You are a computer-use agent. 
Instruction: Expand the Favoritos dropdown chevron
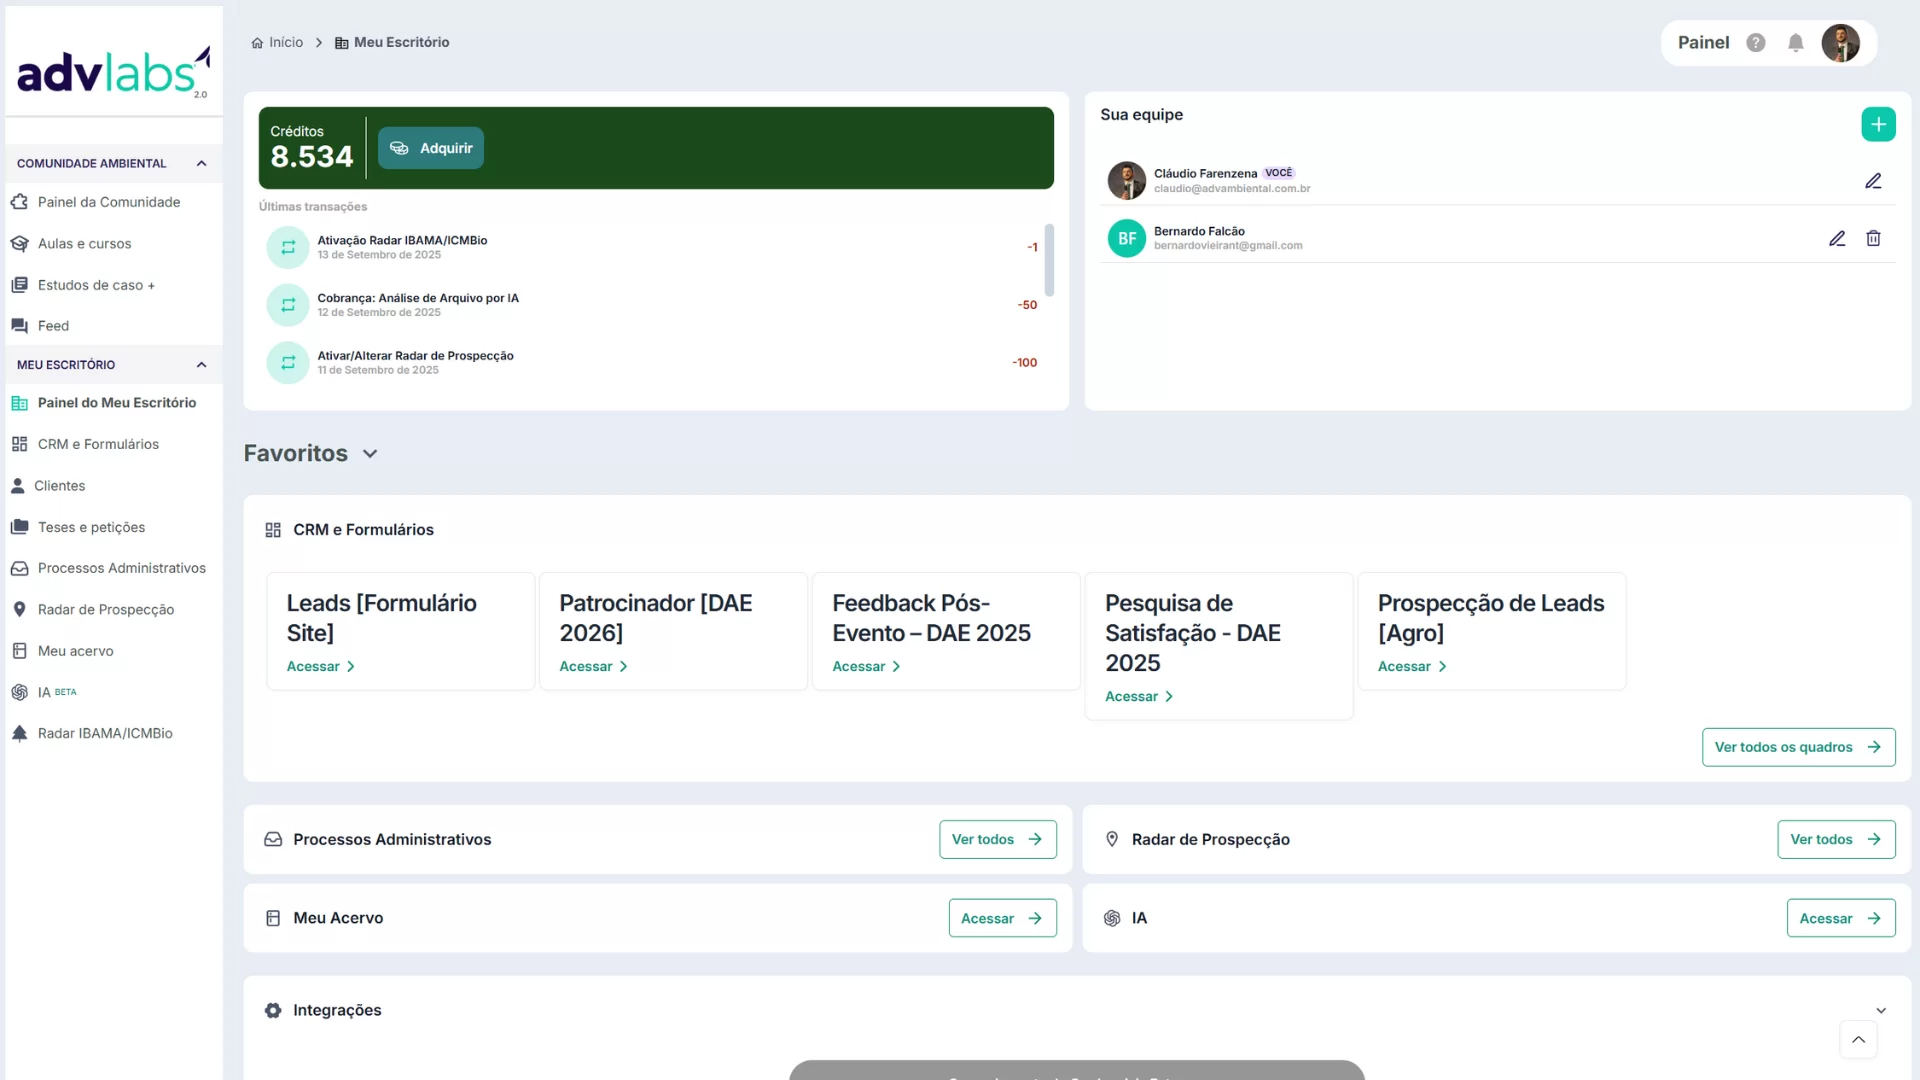pos(370,454)
